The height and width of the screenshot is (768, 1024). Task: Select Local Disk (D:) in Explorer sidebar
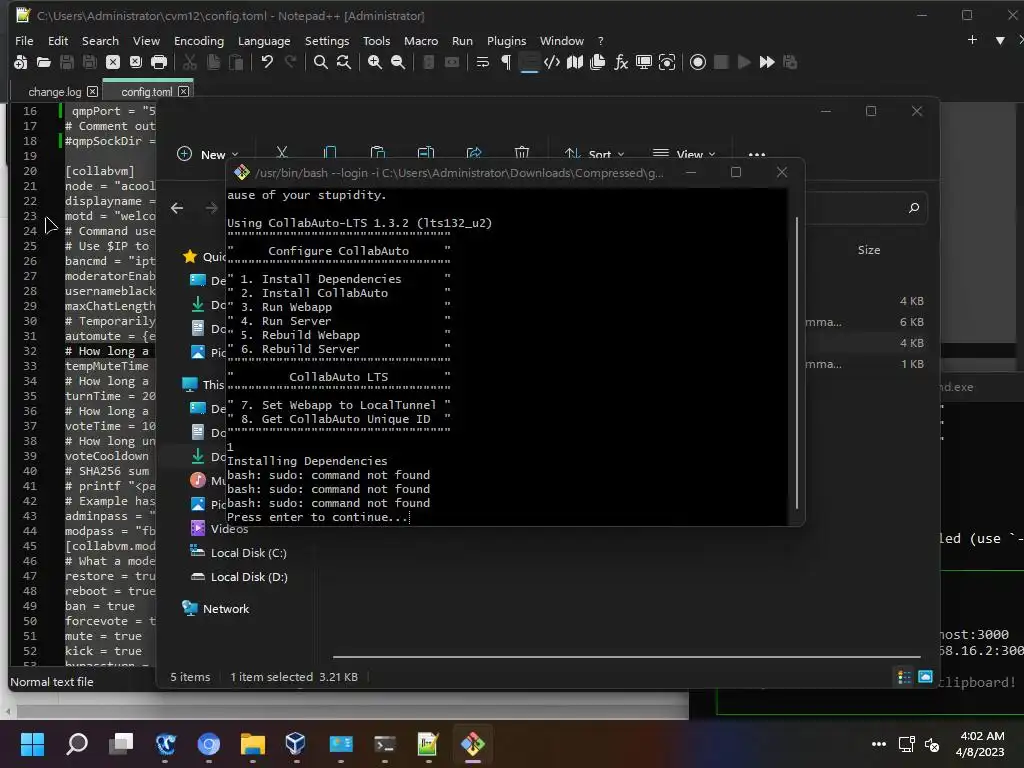tap(238, 577)
